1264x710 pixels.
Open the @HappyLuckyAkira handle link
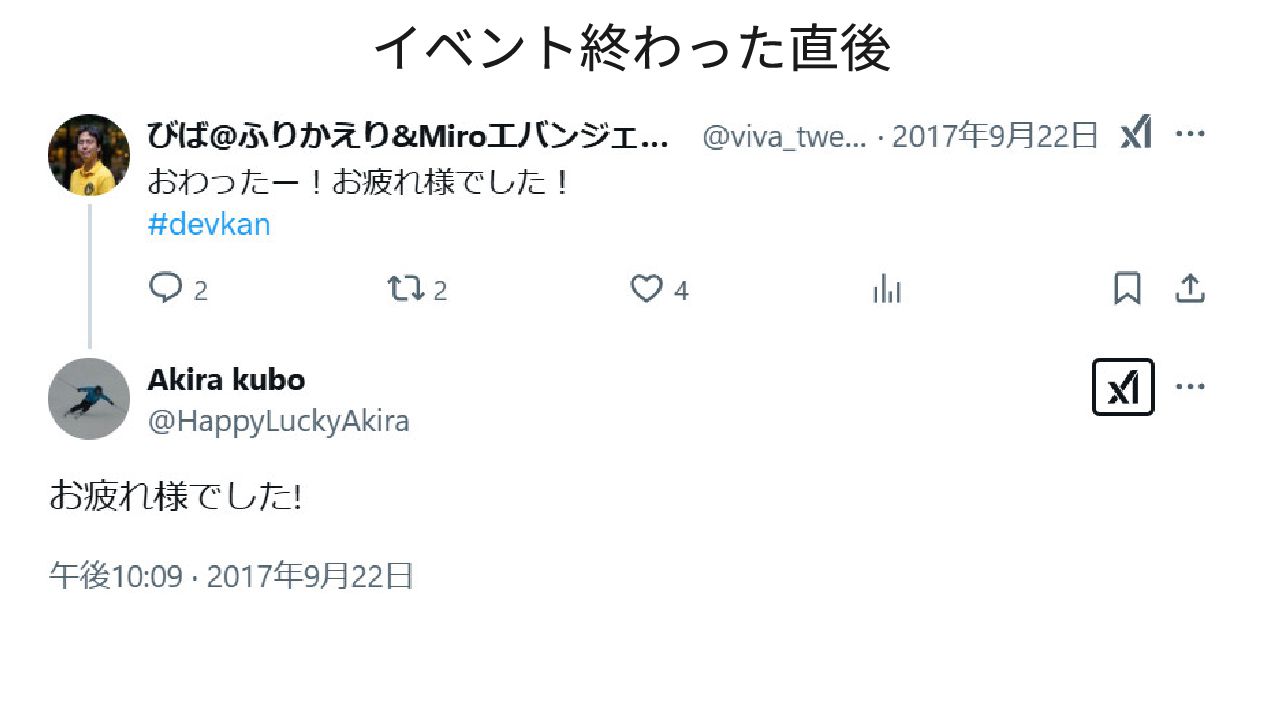279,422
